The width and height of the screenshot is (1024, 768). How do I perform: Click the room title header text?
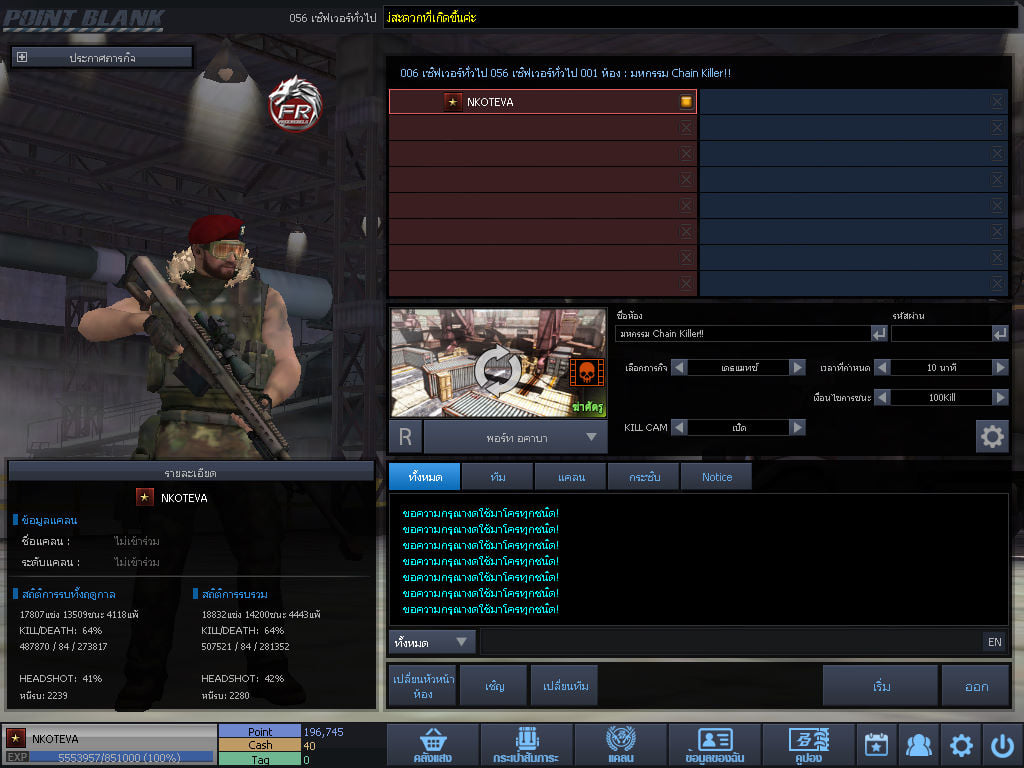pyautogui.click(x=566, y=73)
